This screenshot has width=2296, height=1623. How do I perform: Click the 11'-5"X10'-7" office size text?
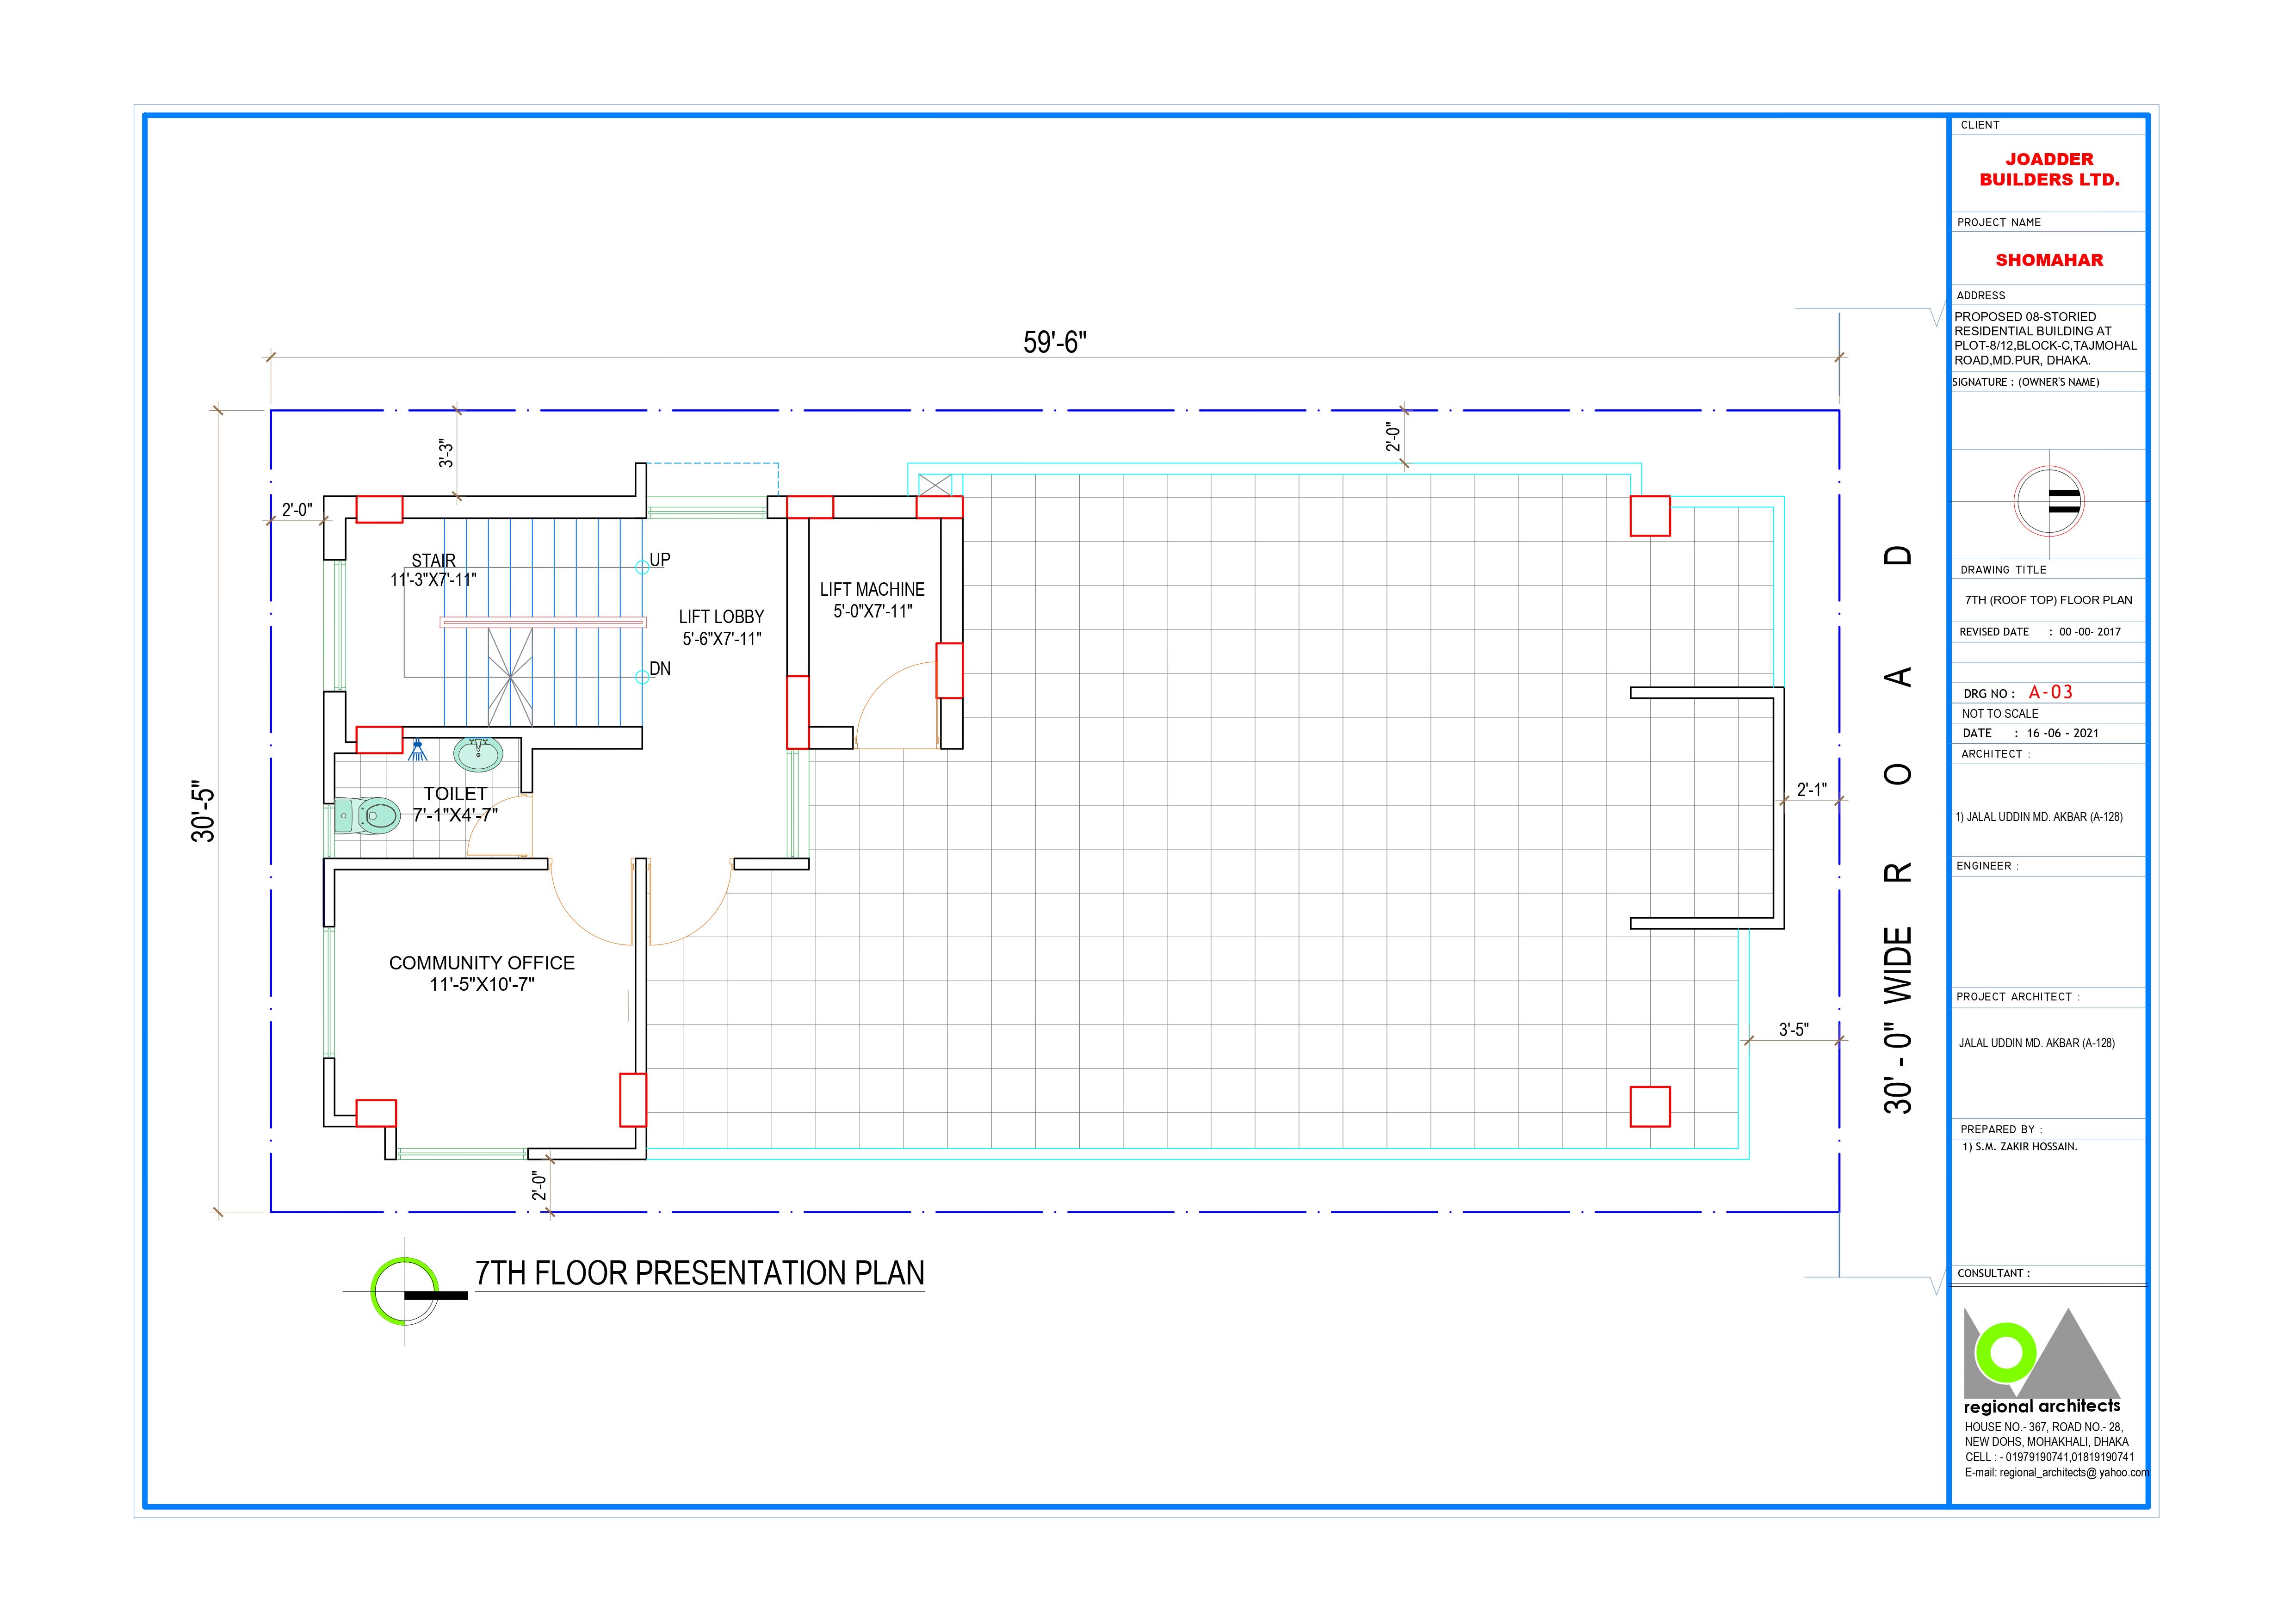[x=482, y=985]
